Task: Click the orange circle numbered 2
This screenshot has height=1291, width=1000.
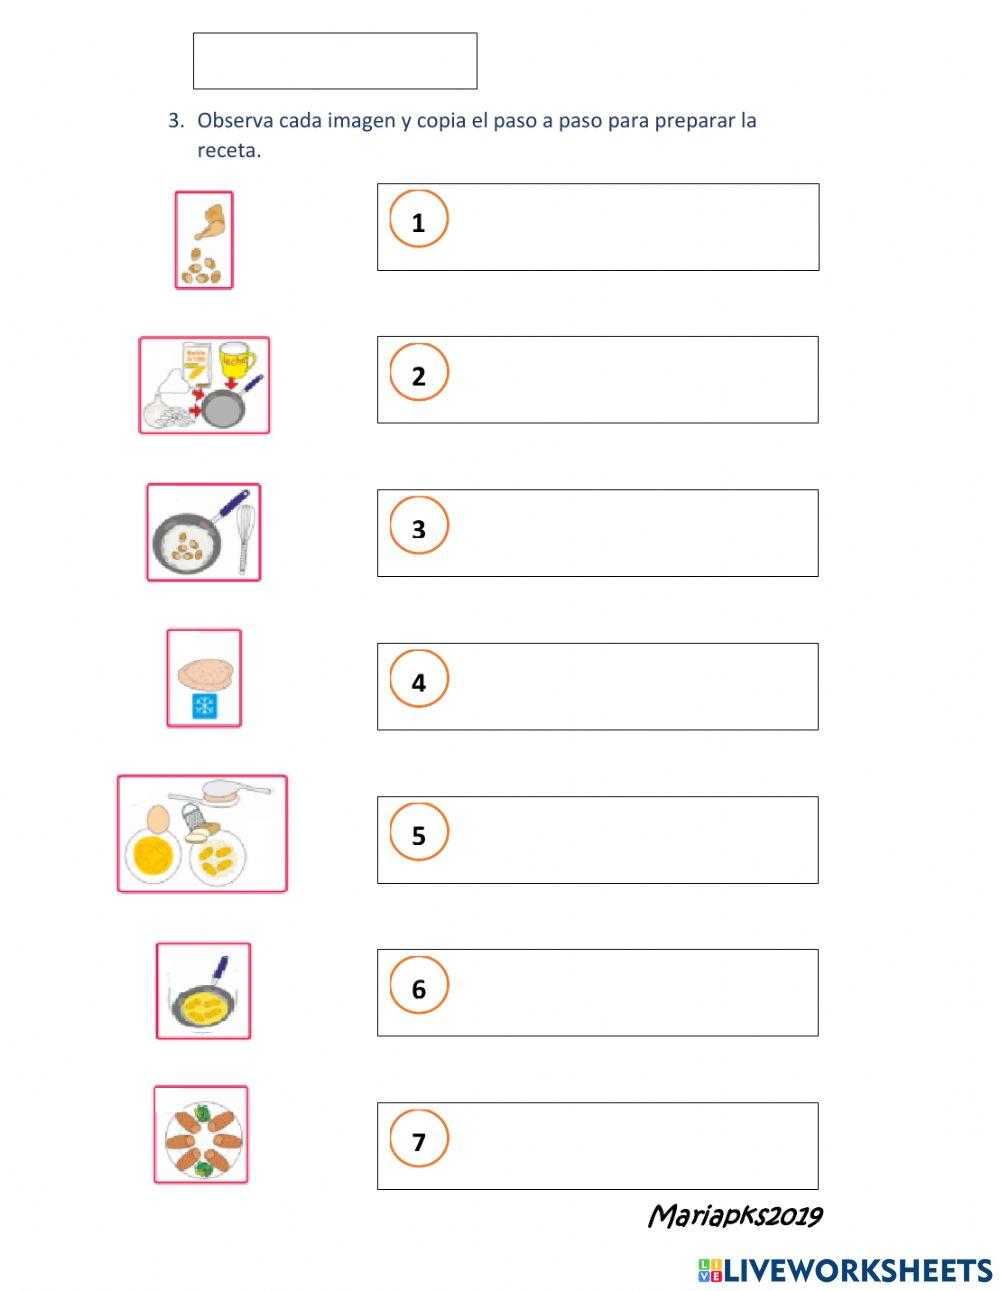Action: (x=418, y=375)
